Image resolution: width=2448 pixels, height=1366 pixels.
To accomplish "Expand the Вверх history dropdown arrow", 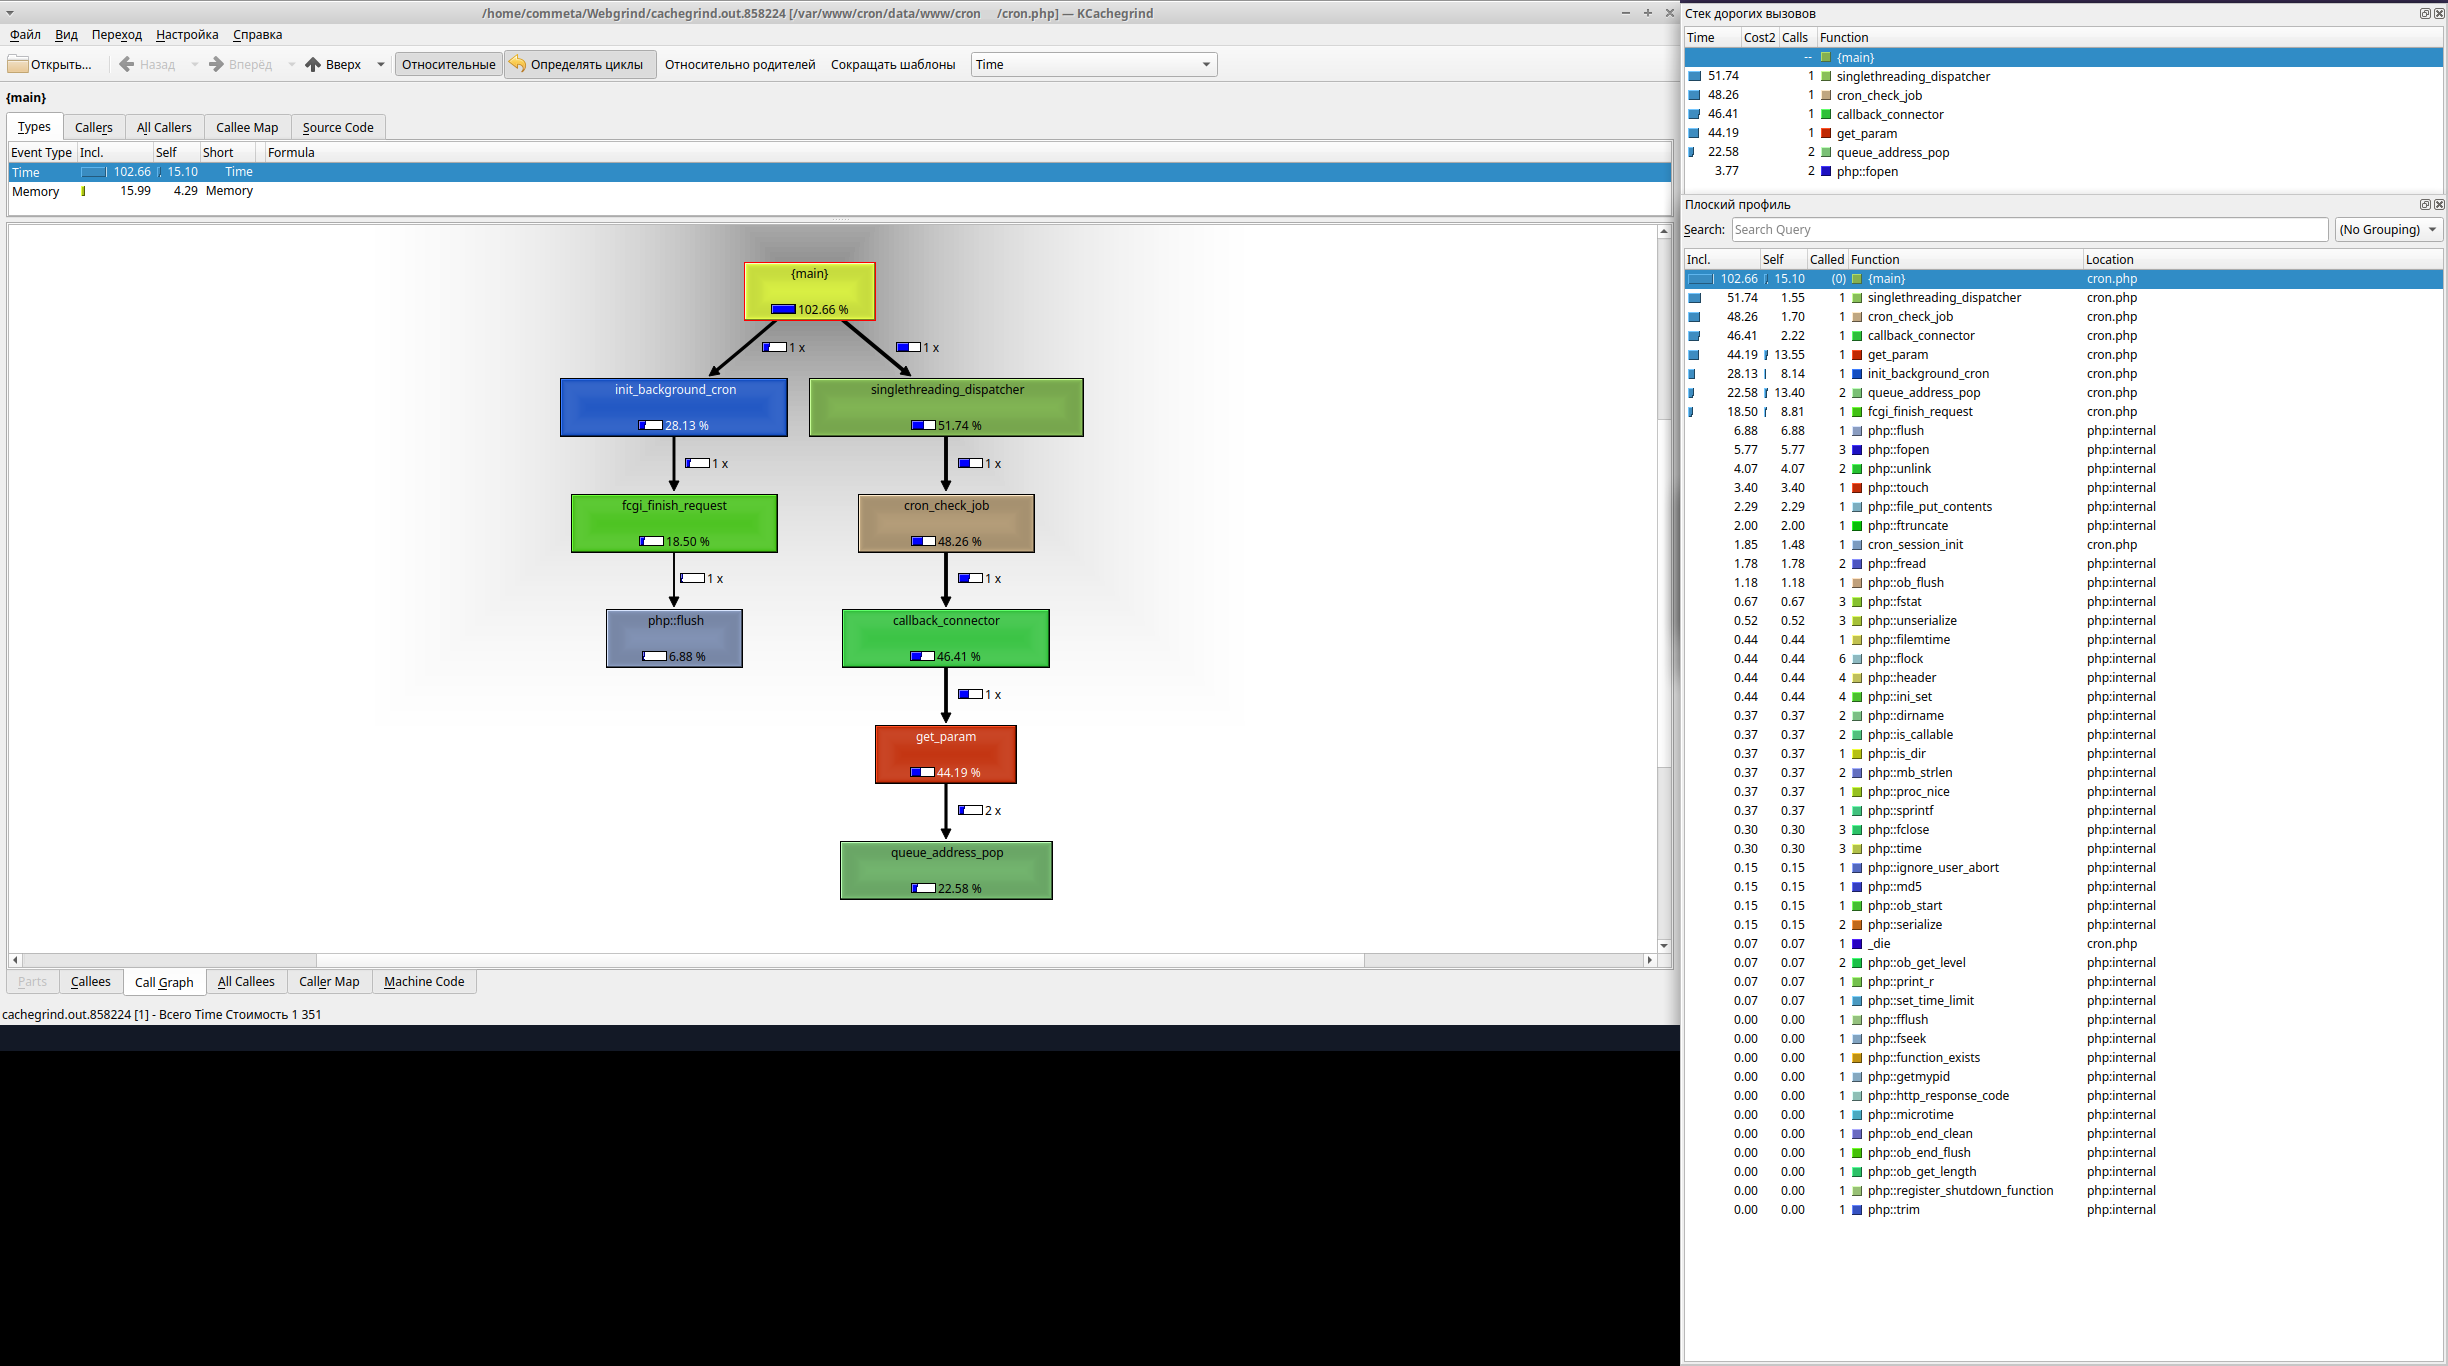I will tap(381, 64).
